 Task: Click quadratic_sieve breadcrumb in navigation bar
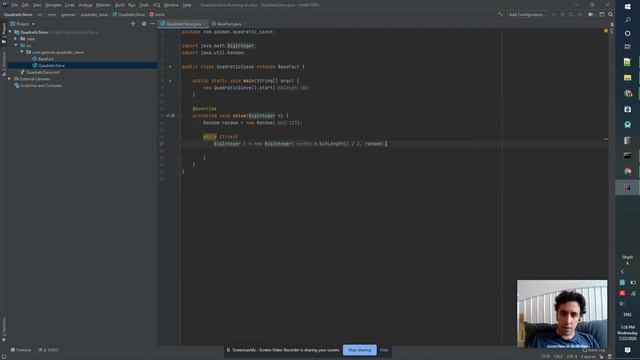pyautogui.click(x=94, y=14)
